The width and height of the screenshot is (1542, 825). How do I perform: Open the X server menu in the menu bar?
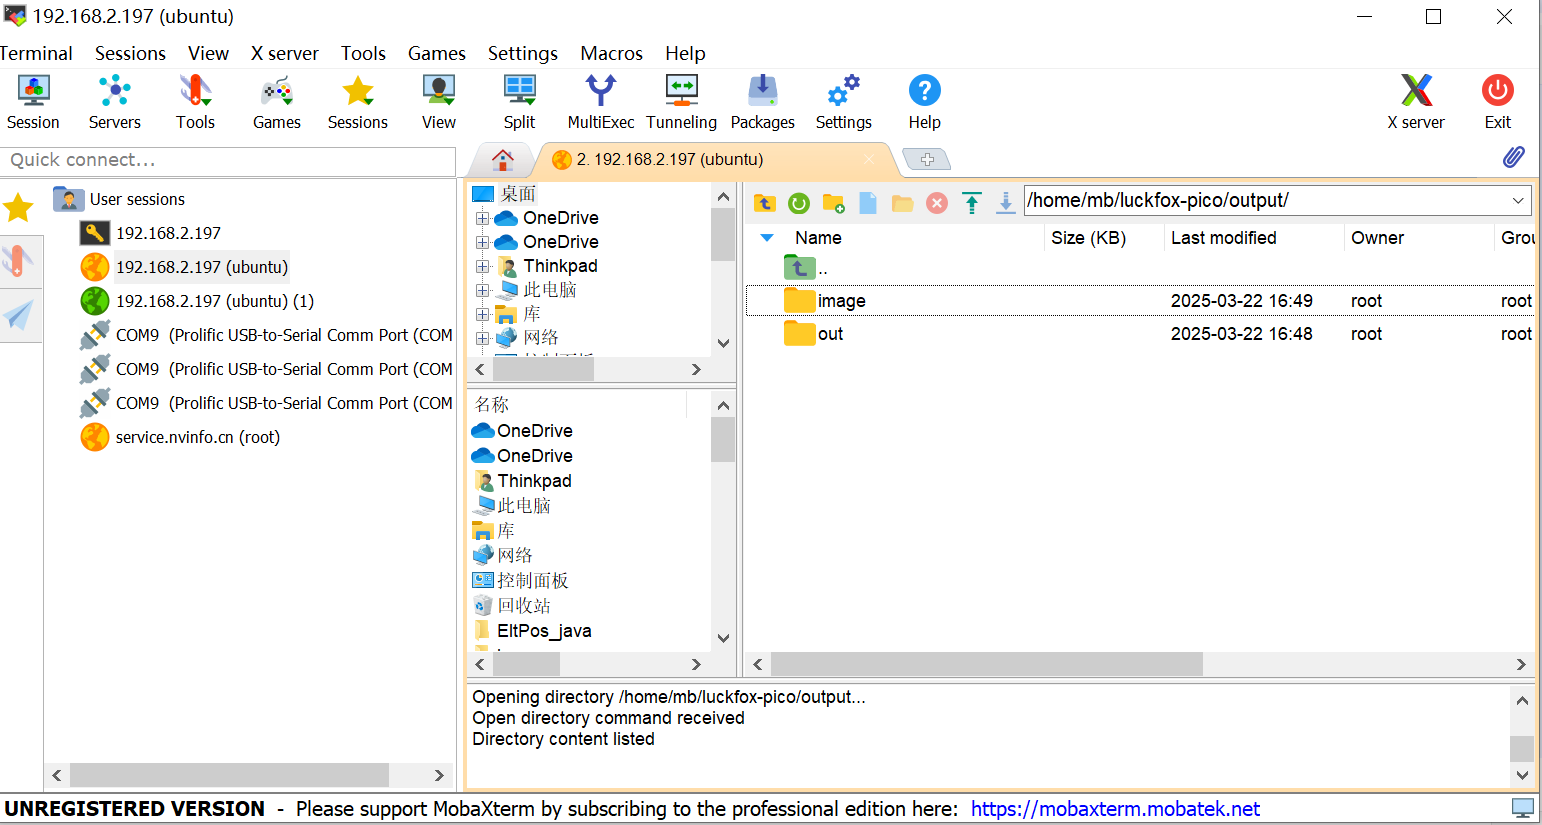point(284,53)
